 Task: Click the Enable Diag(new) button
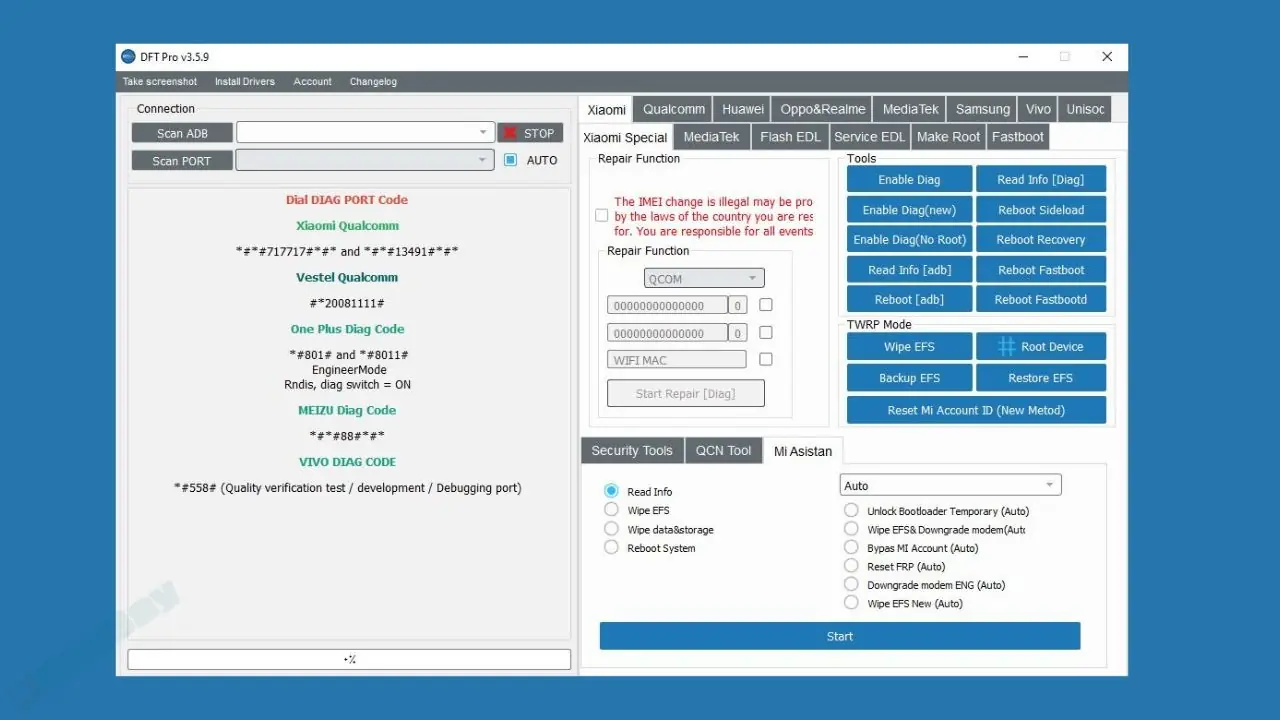pyautogui.click(x=909, y=210)
